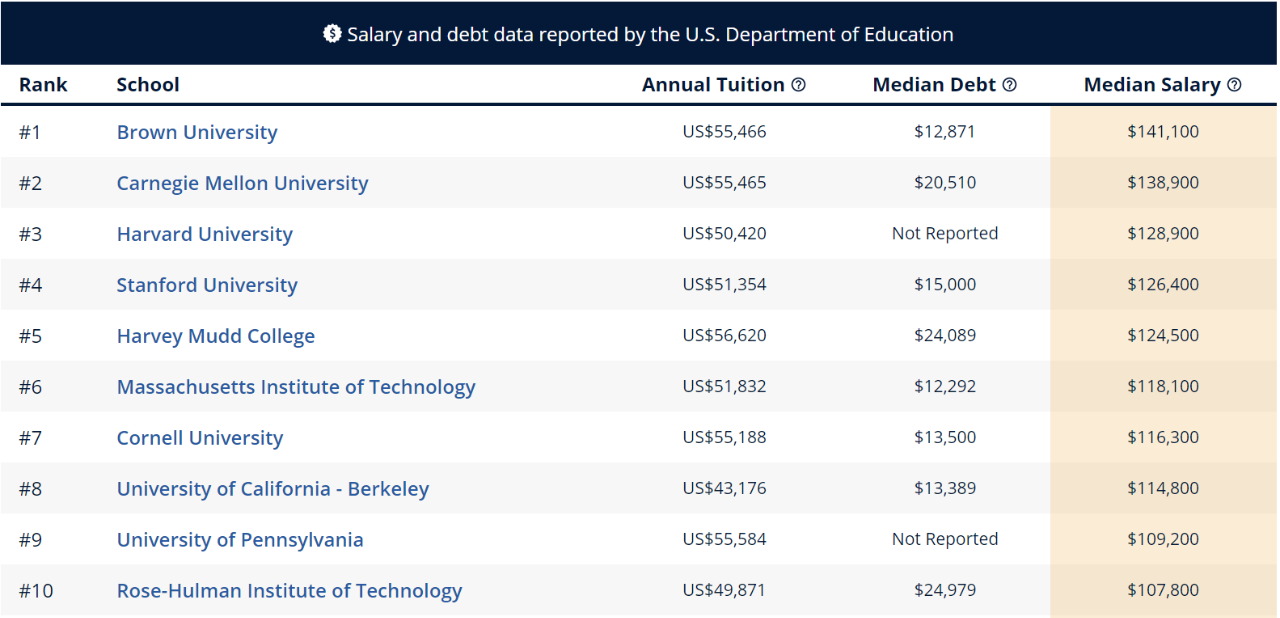Click the Rank column header
The height and width of the screenshot is (618, 1280).
(43, 85)
